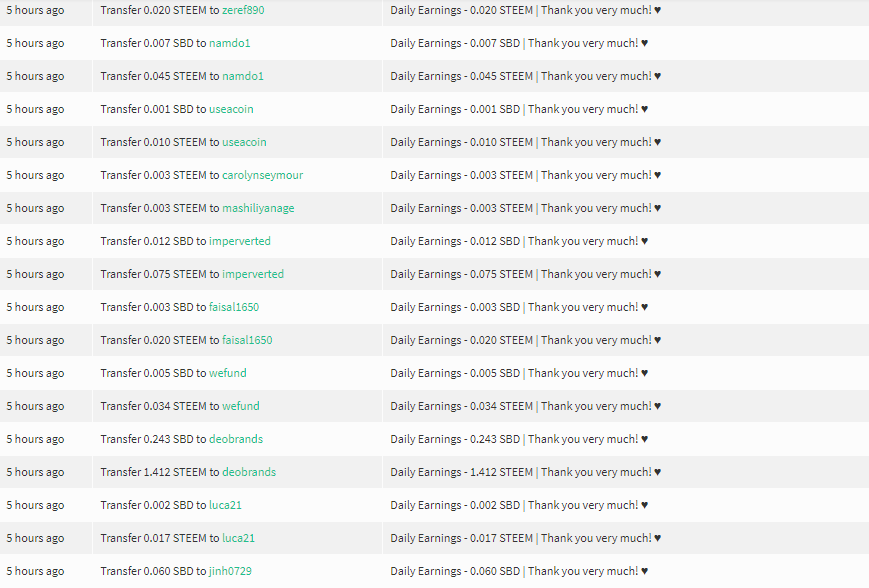The width and height of the screenshot is (869, 588).
Task: Click luca21 in the 0.017 STEEM transfer
Action: coord(238,538)
